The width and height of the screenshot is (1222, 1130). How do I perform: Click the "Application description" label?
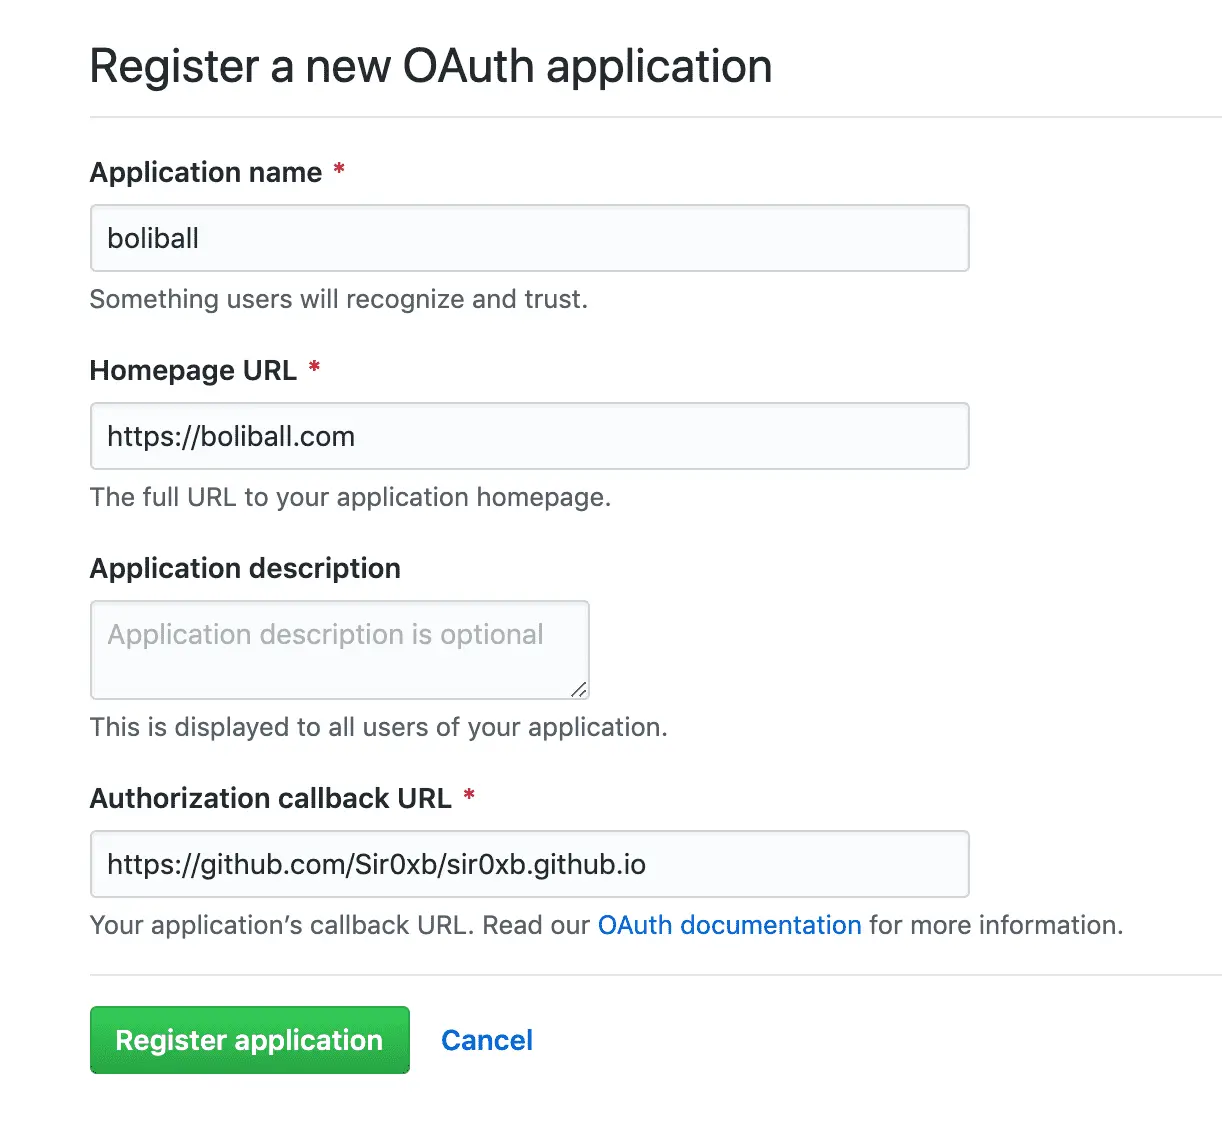(x=245, y=568)
